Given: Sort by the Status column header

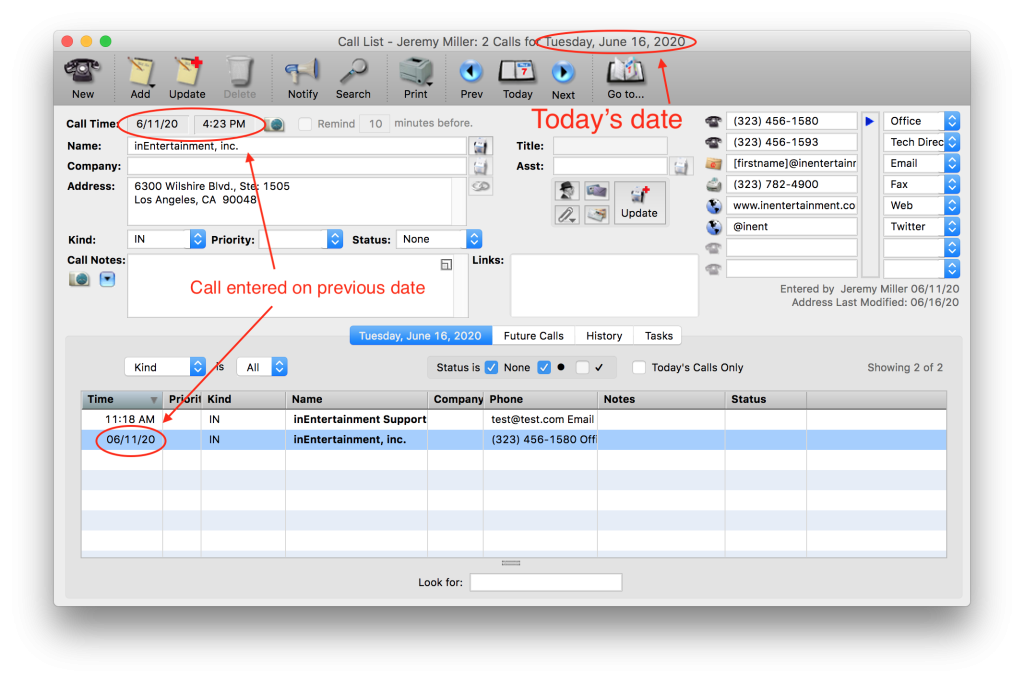Looking at the screenshot, I should [765, 399].
